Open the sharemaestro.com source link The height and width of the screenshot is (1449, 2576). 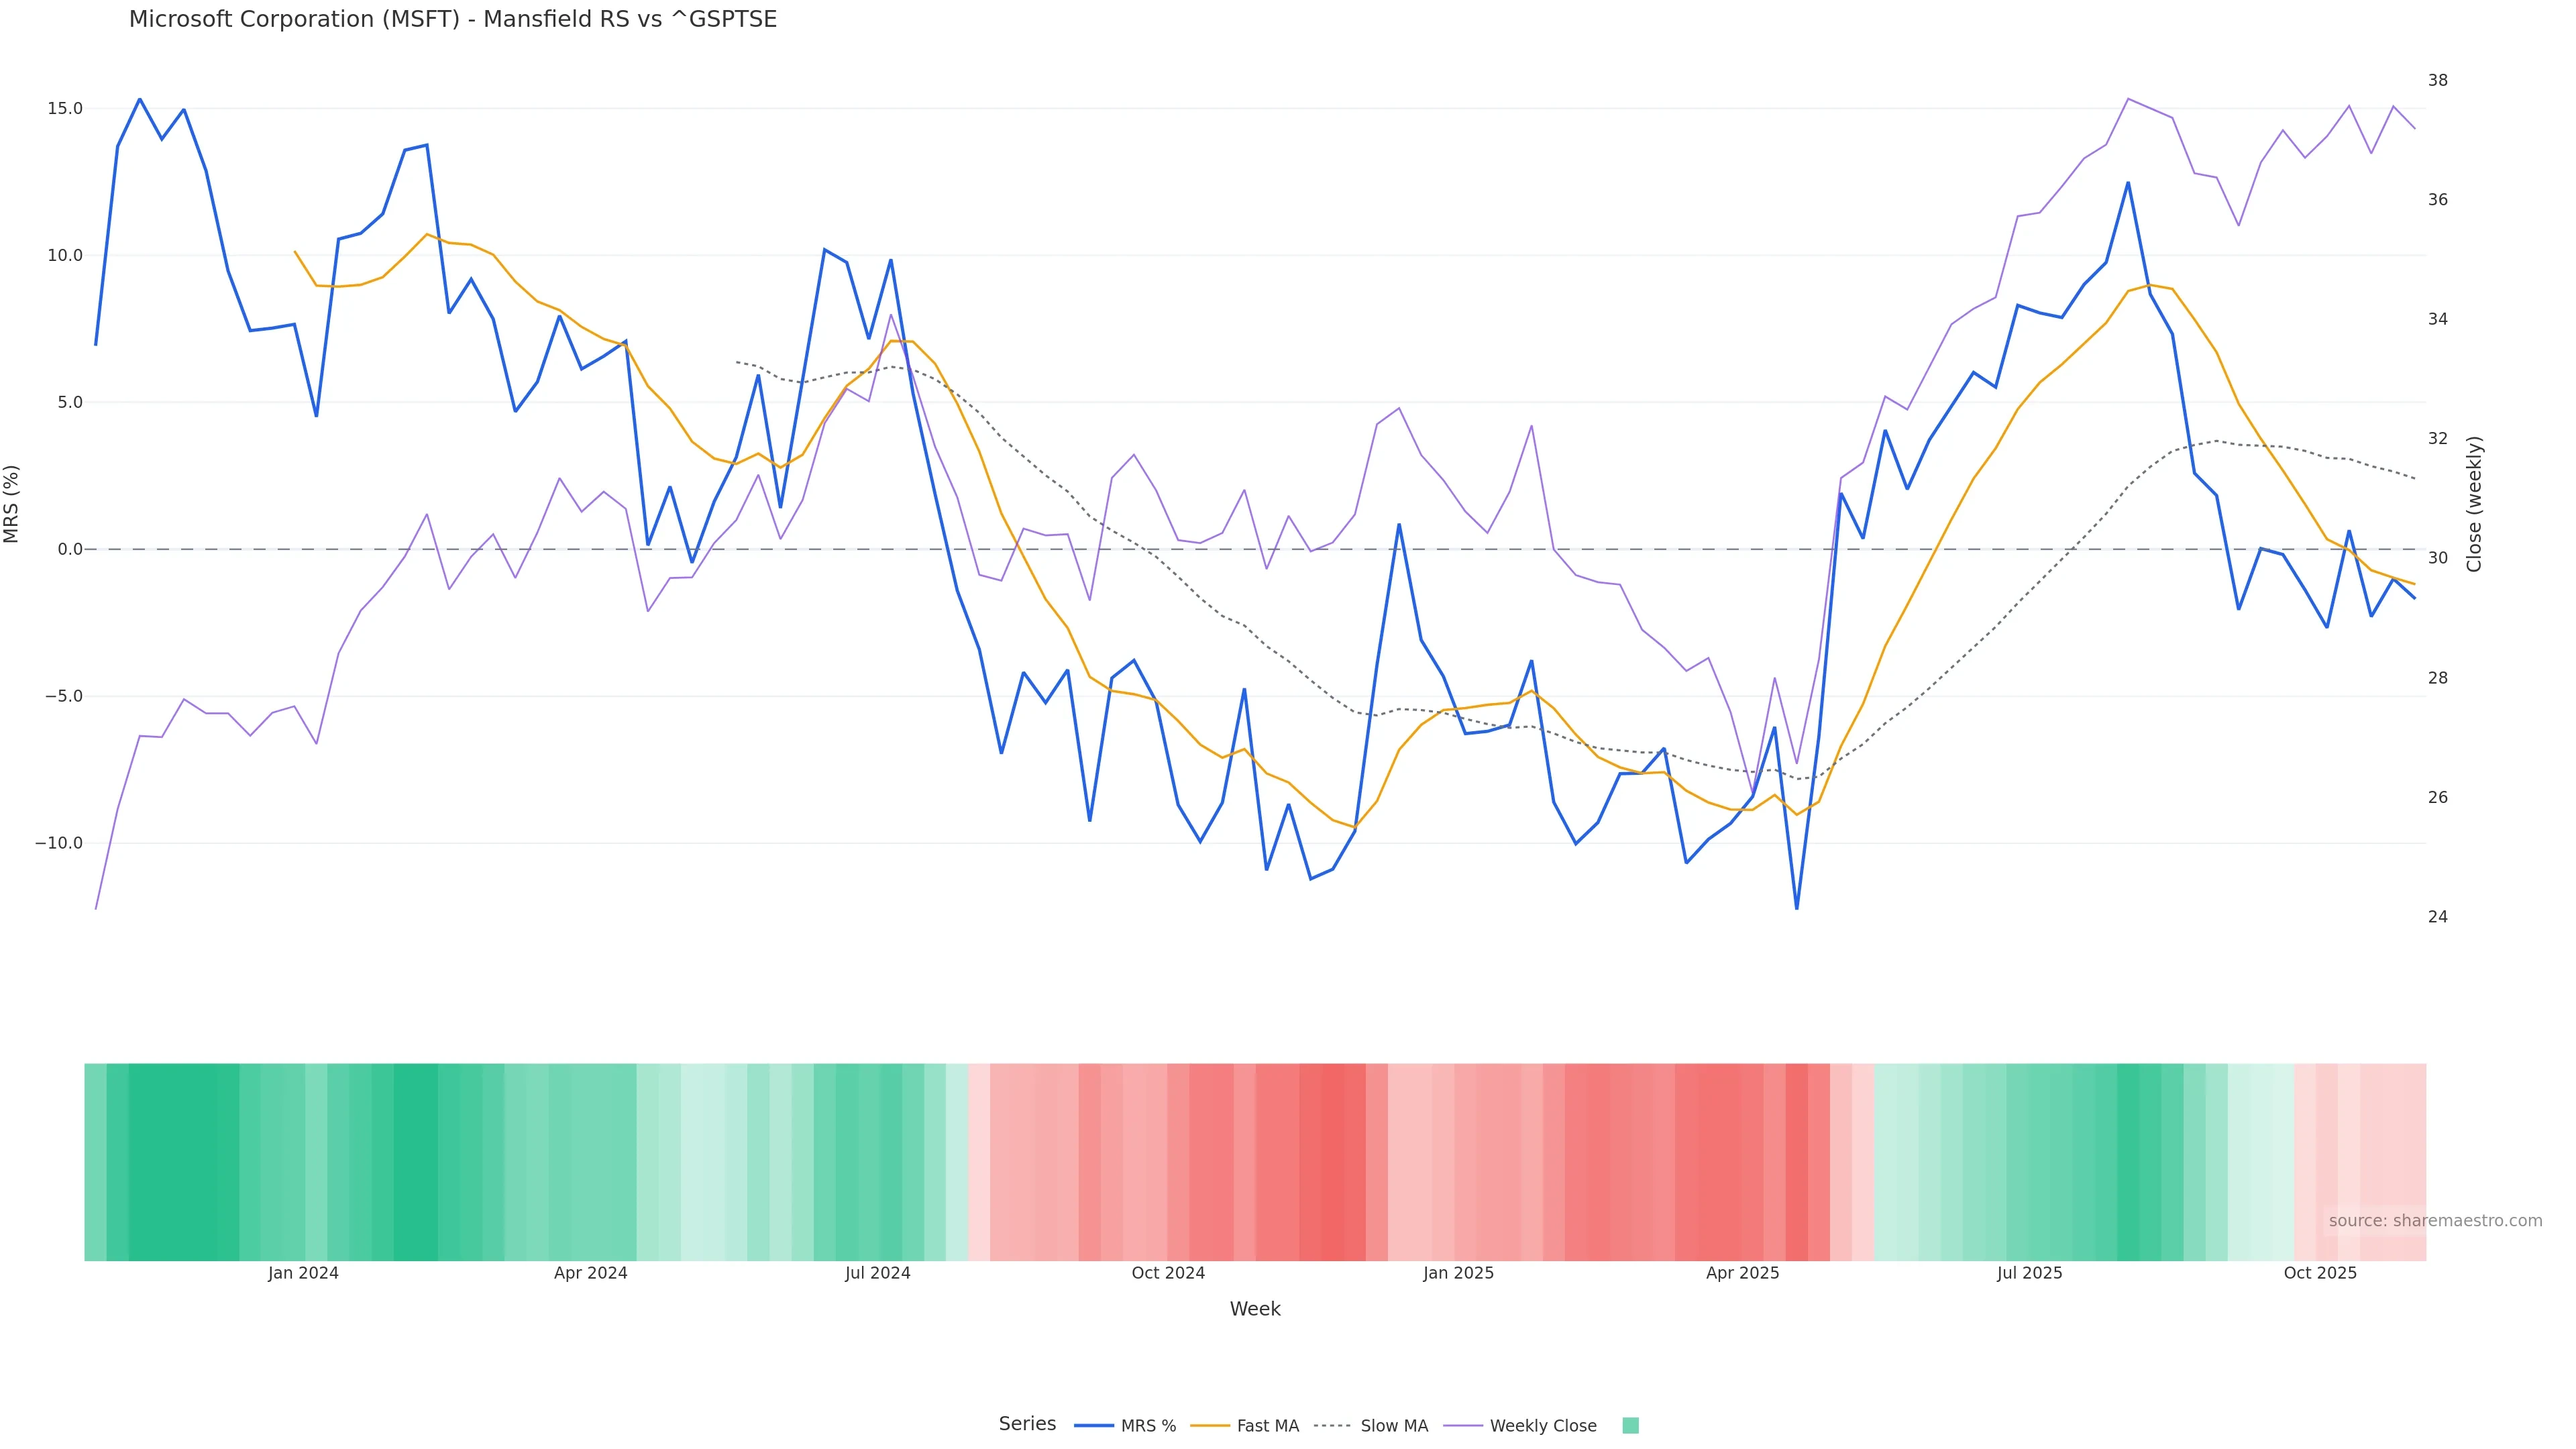pyautogui.click(x=2435, y=1221)
